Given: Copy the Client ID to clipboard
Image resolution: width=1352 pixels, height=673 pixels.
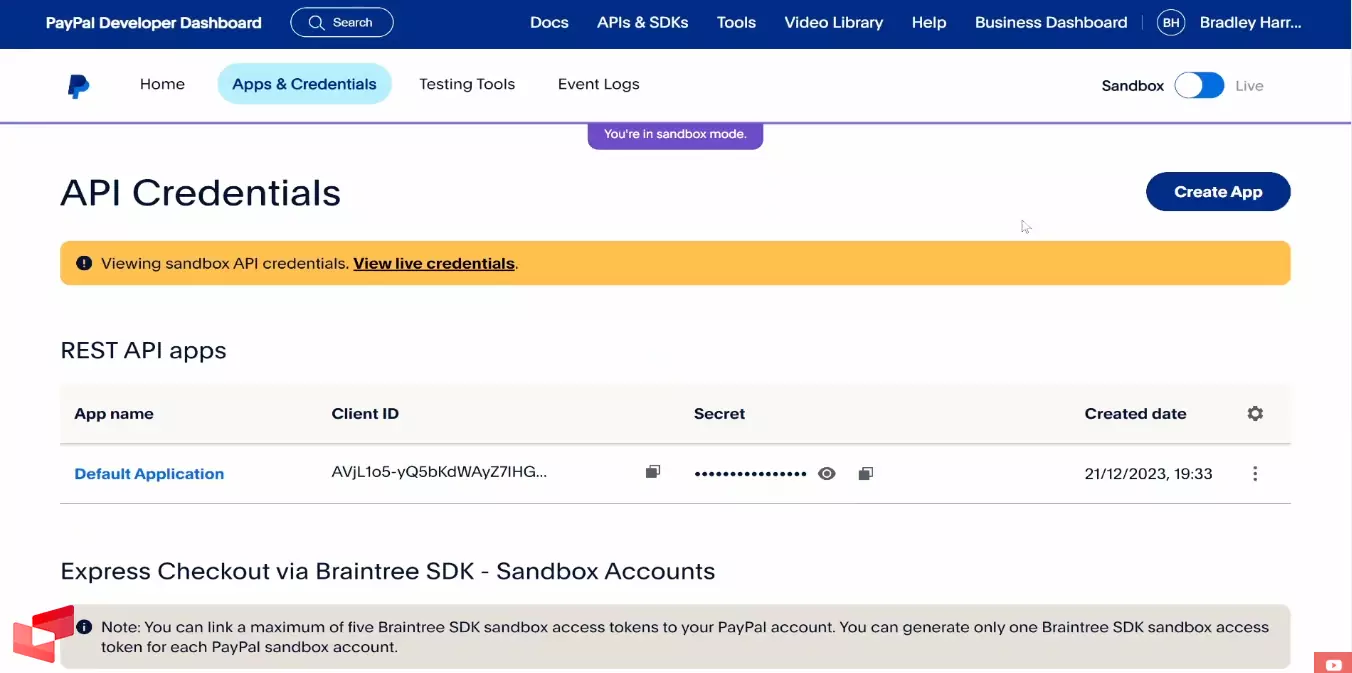Looking at the screenshot, I should pos(652,471).
